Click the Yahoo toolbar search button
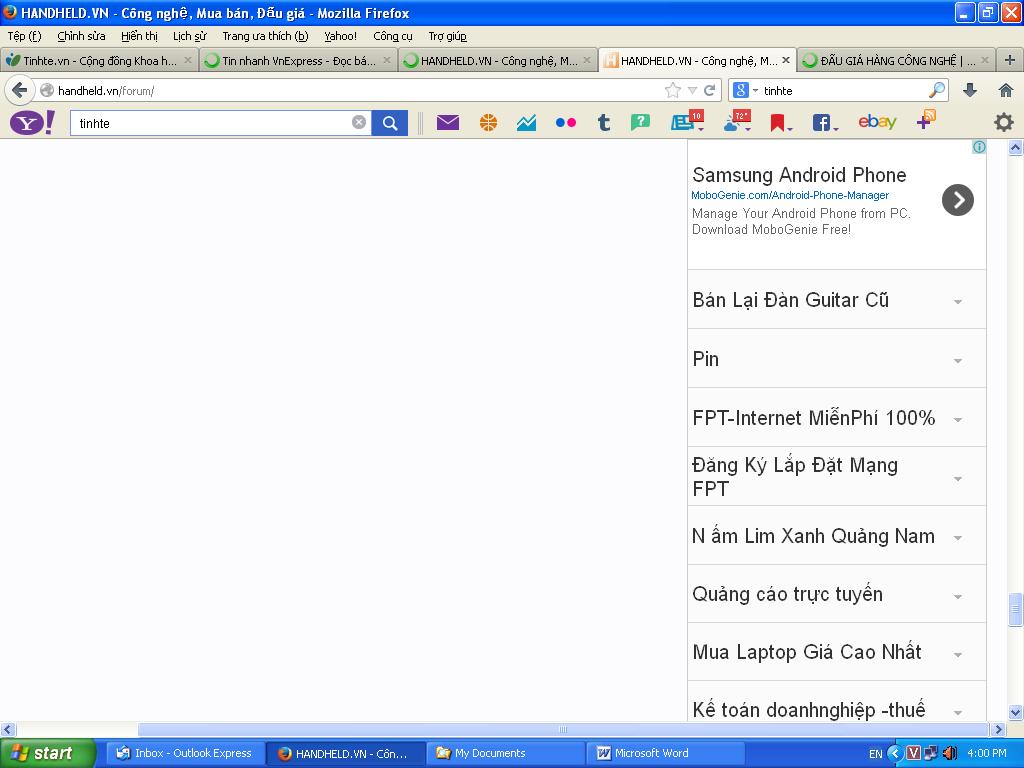This screenshot has width=1024, height=768. 390,123
